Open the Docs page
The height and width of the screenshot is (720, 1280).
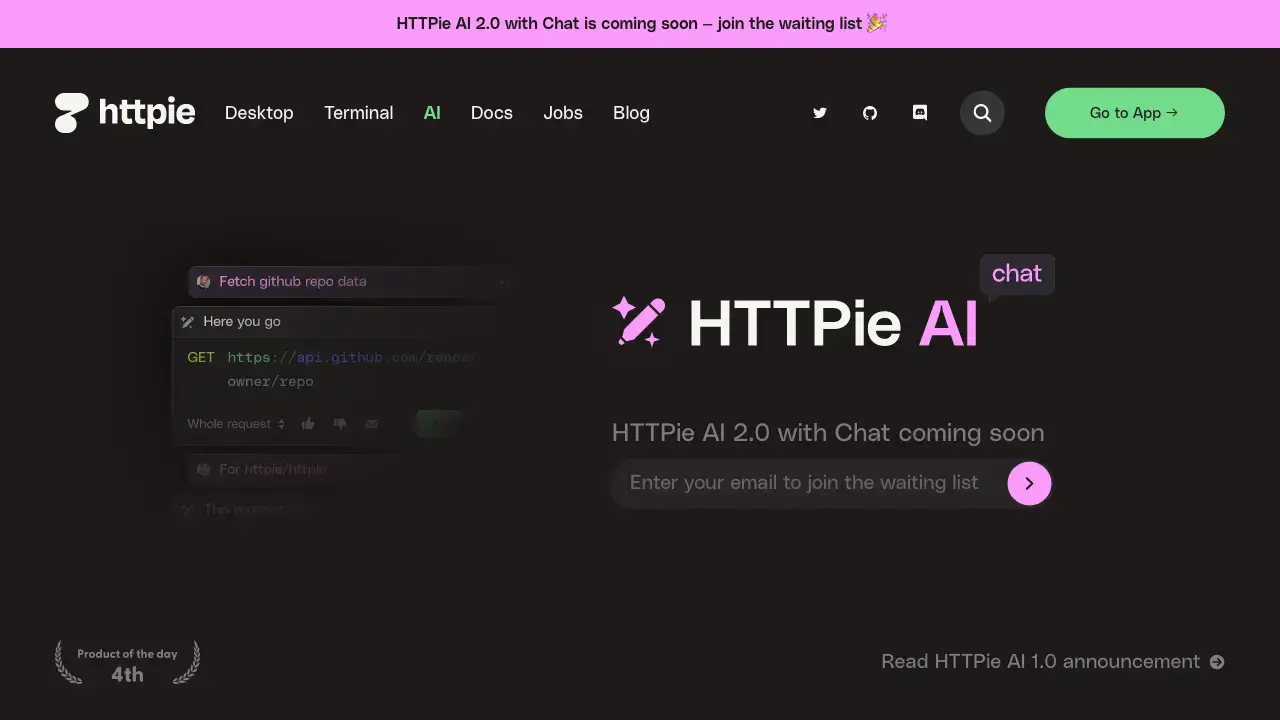(491, 113)
